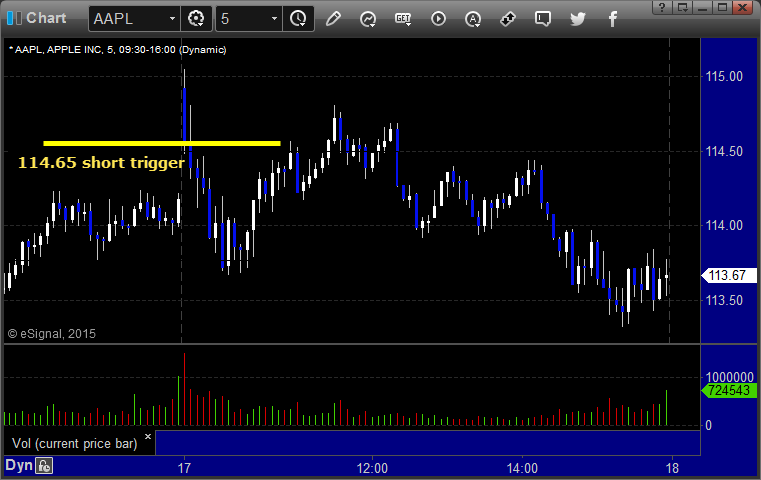
Task: Toggle the Dyn time lock icon
Action: 44,466
